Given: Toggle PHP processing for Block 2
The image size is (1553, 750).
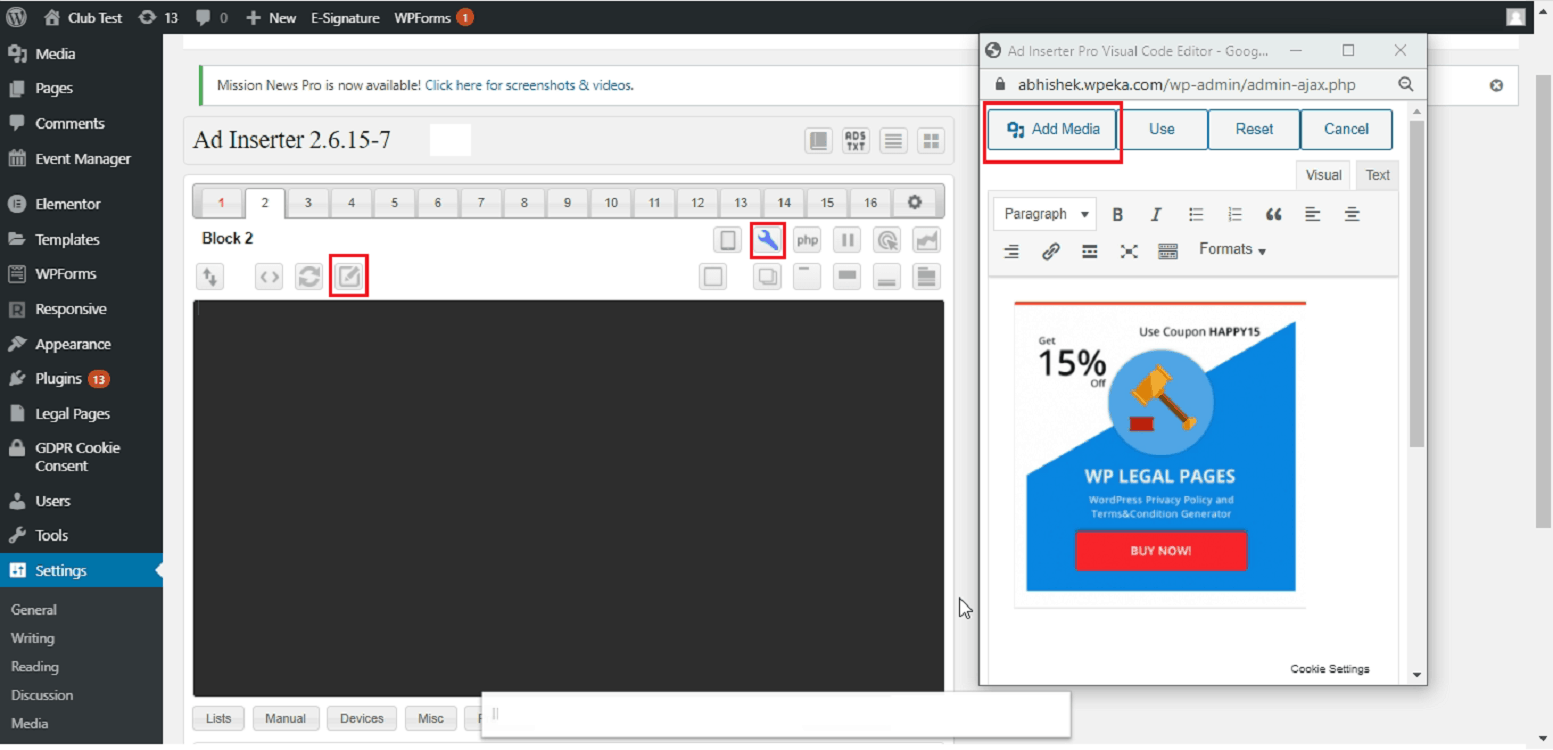Looking at the screenshot, I should tap(807, 240).
